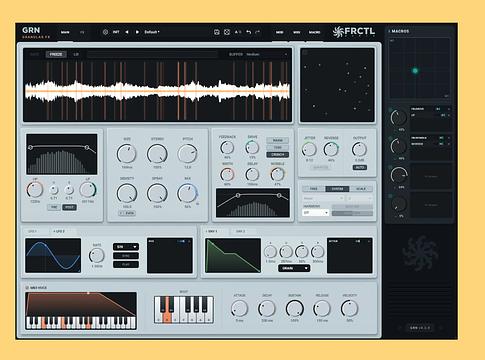Toggle the AUTO output button

(x=360, y=167)
